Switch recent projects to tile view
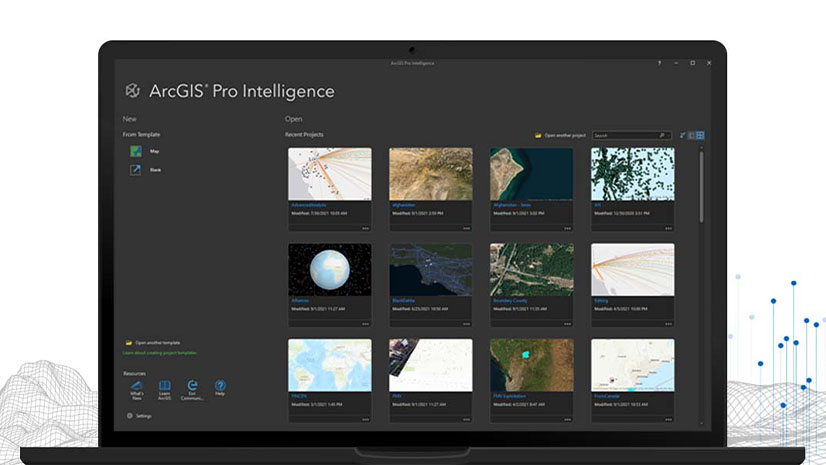The image size is (826, 465). (700, 135)
